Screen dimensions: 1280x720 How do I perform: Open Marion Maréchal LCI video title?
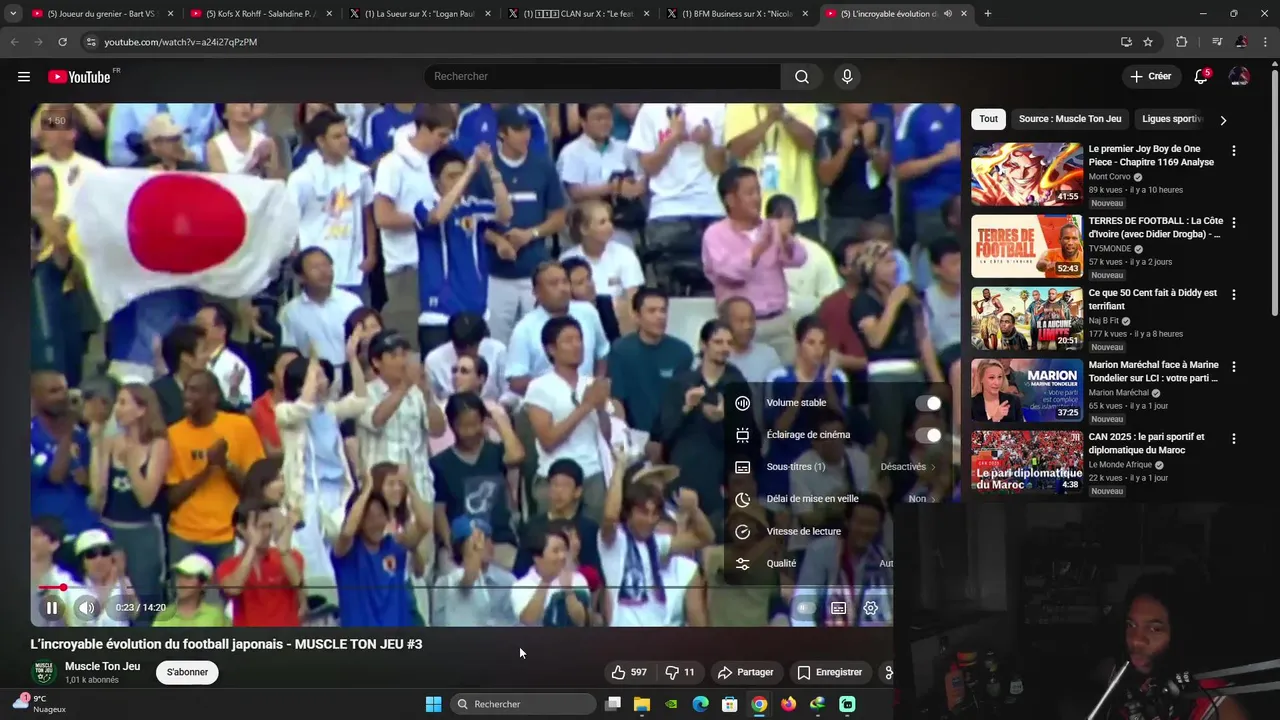coord(1153,372)
